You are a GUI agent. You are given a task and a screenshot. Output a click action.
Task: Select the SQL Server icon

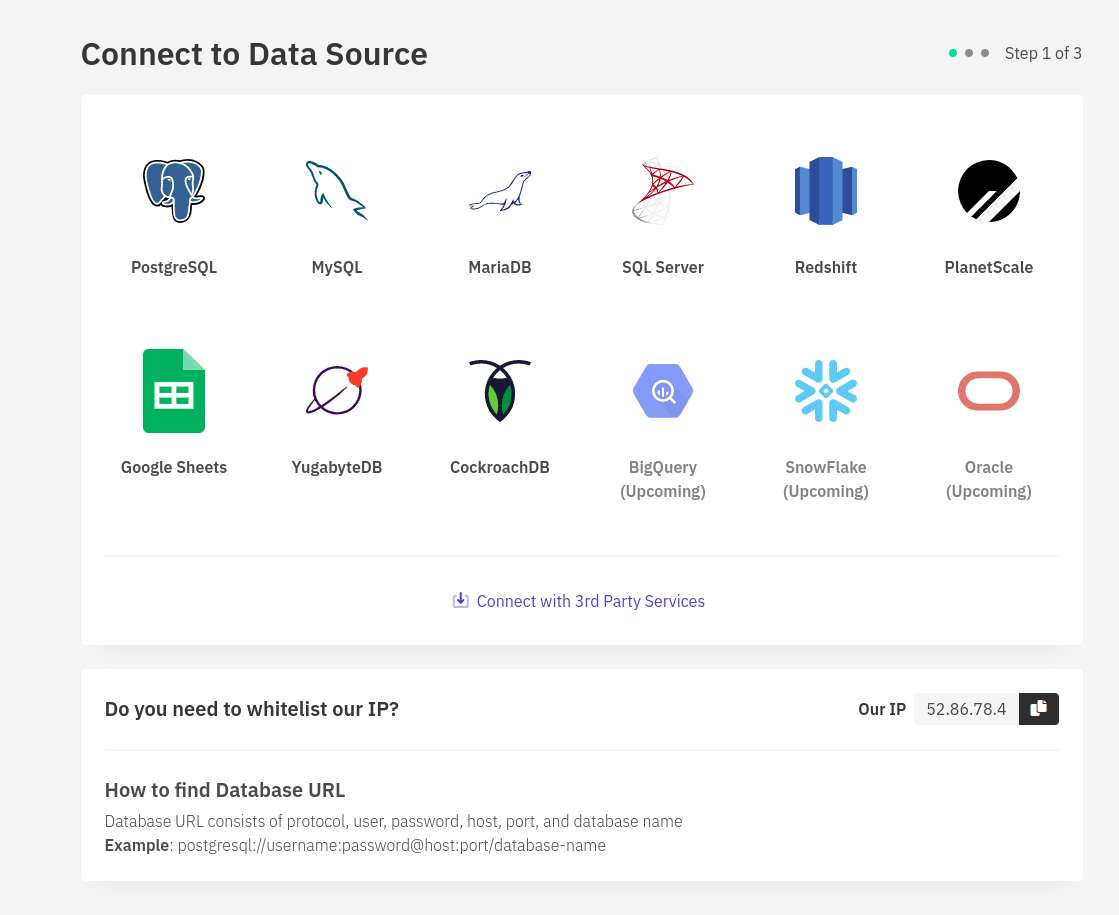[x=662, y=191]
